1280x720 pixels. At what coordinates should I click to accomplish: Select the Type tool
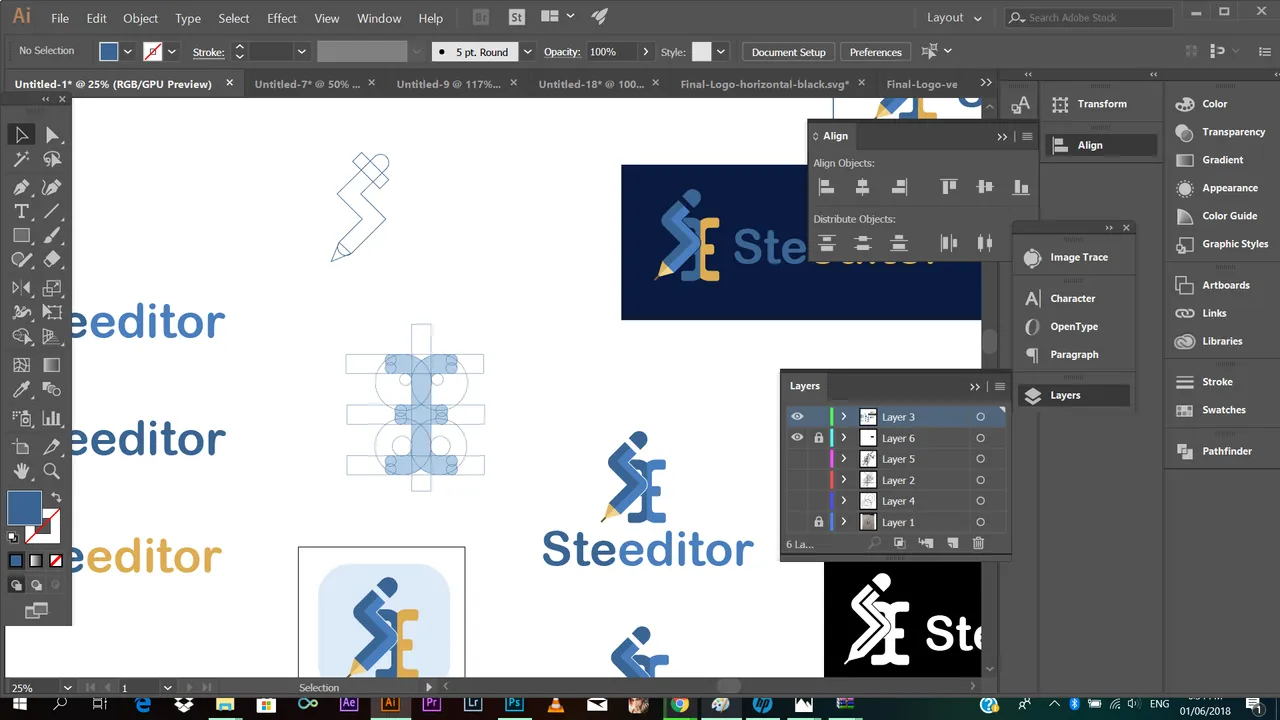point(21,211)
